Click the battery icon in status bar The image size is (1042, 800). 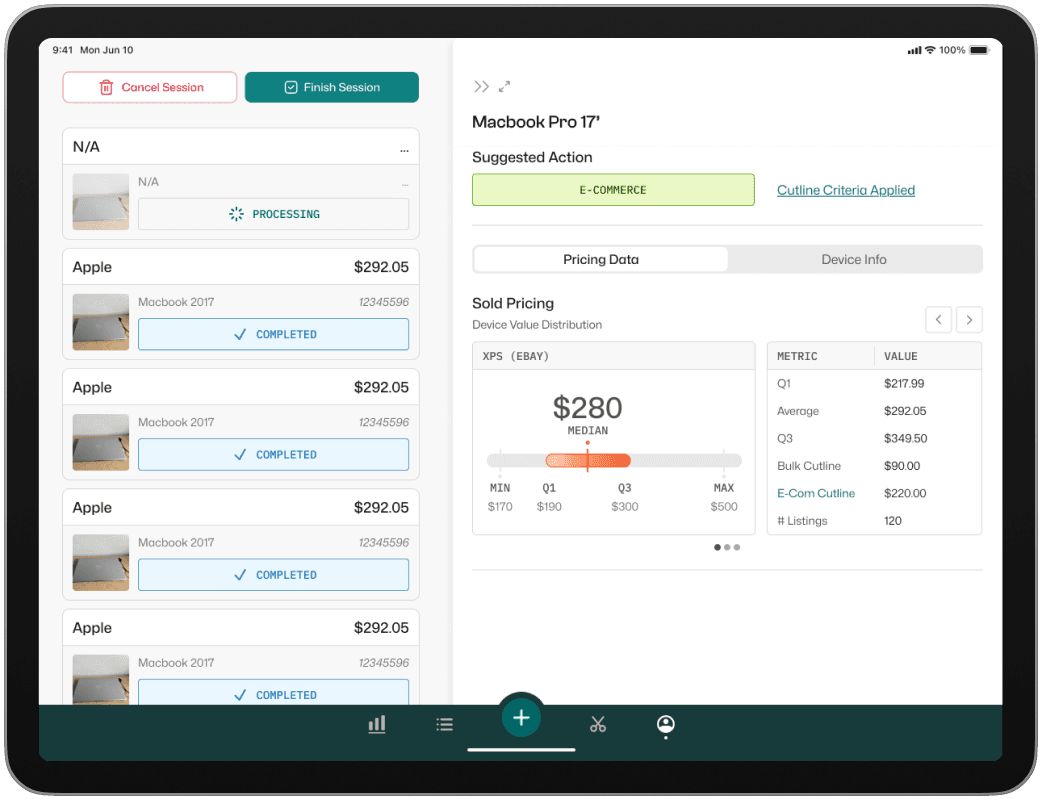[x=979, y=50]
